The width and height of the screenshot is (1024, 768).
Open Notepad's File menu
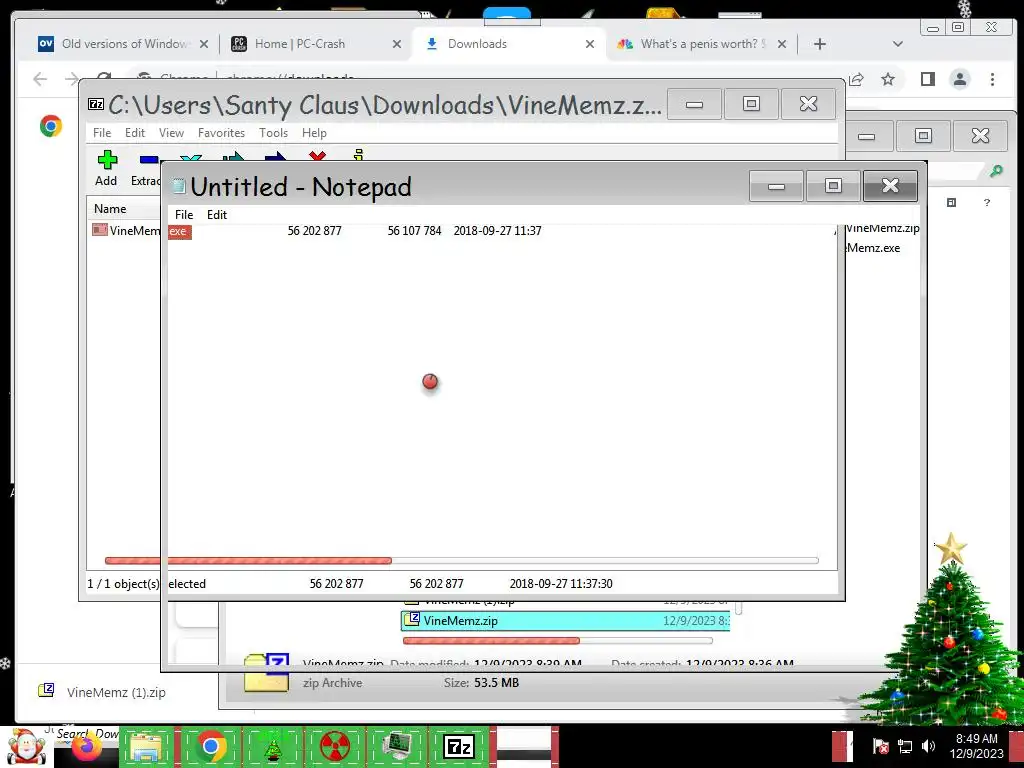coord(184,215)
